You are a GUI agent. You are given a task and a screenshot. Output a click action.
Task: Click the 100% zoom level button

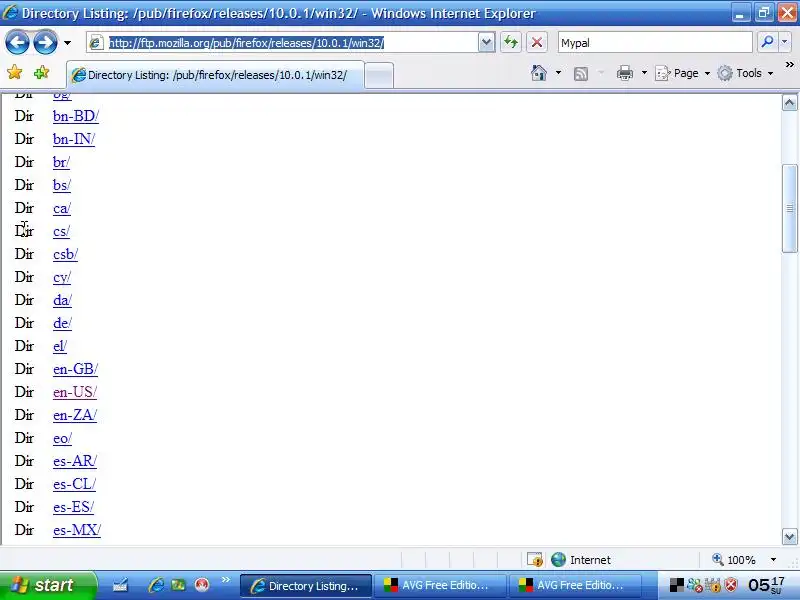pyautogui.click(x=734, y=560)
